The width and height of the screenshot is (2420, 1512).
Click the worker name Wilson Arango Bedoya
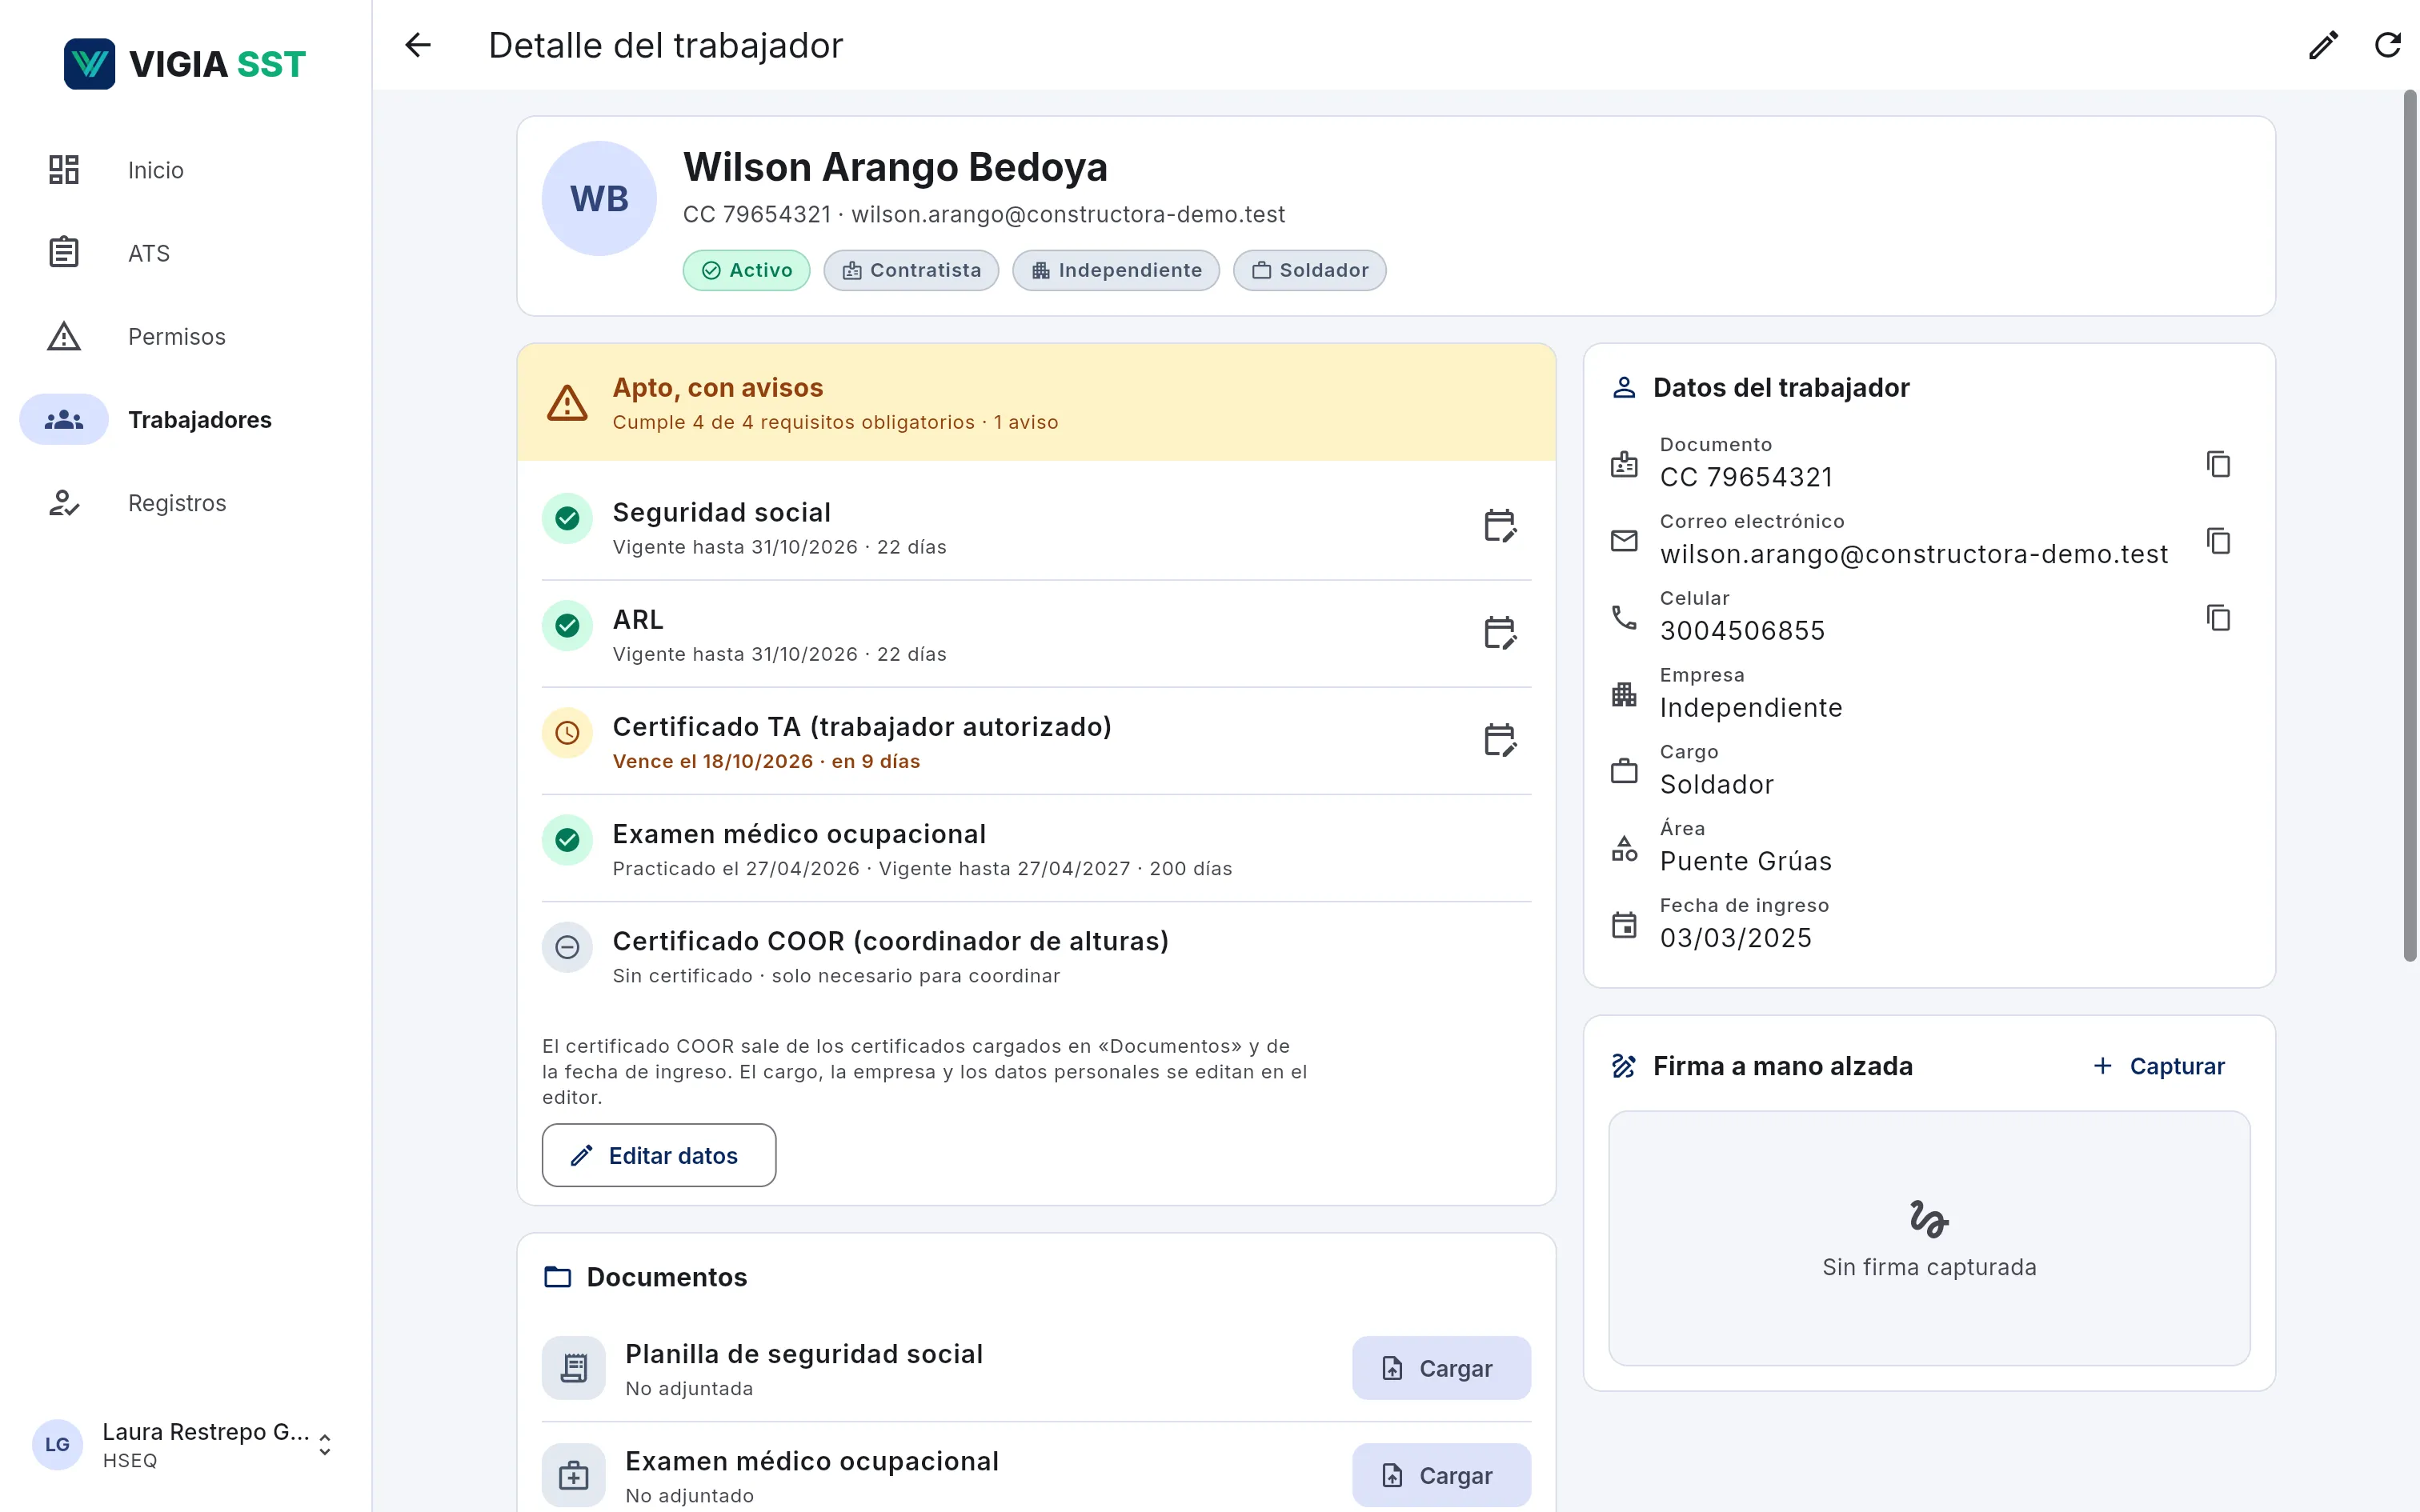895,167
